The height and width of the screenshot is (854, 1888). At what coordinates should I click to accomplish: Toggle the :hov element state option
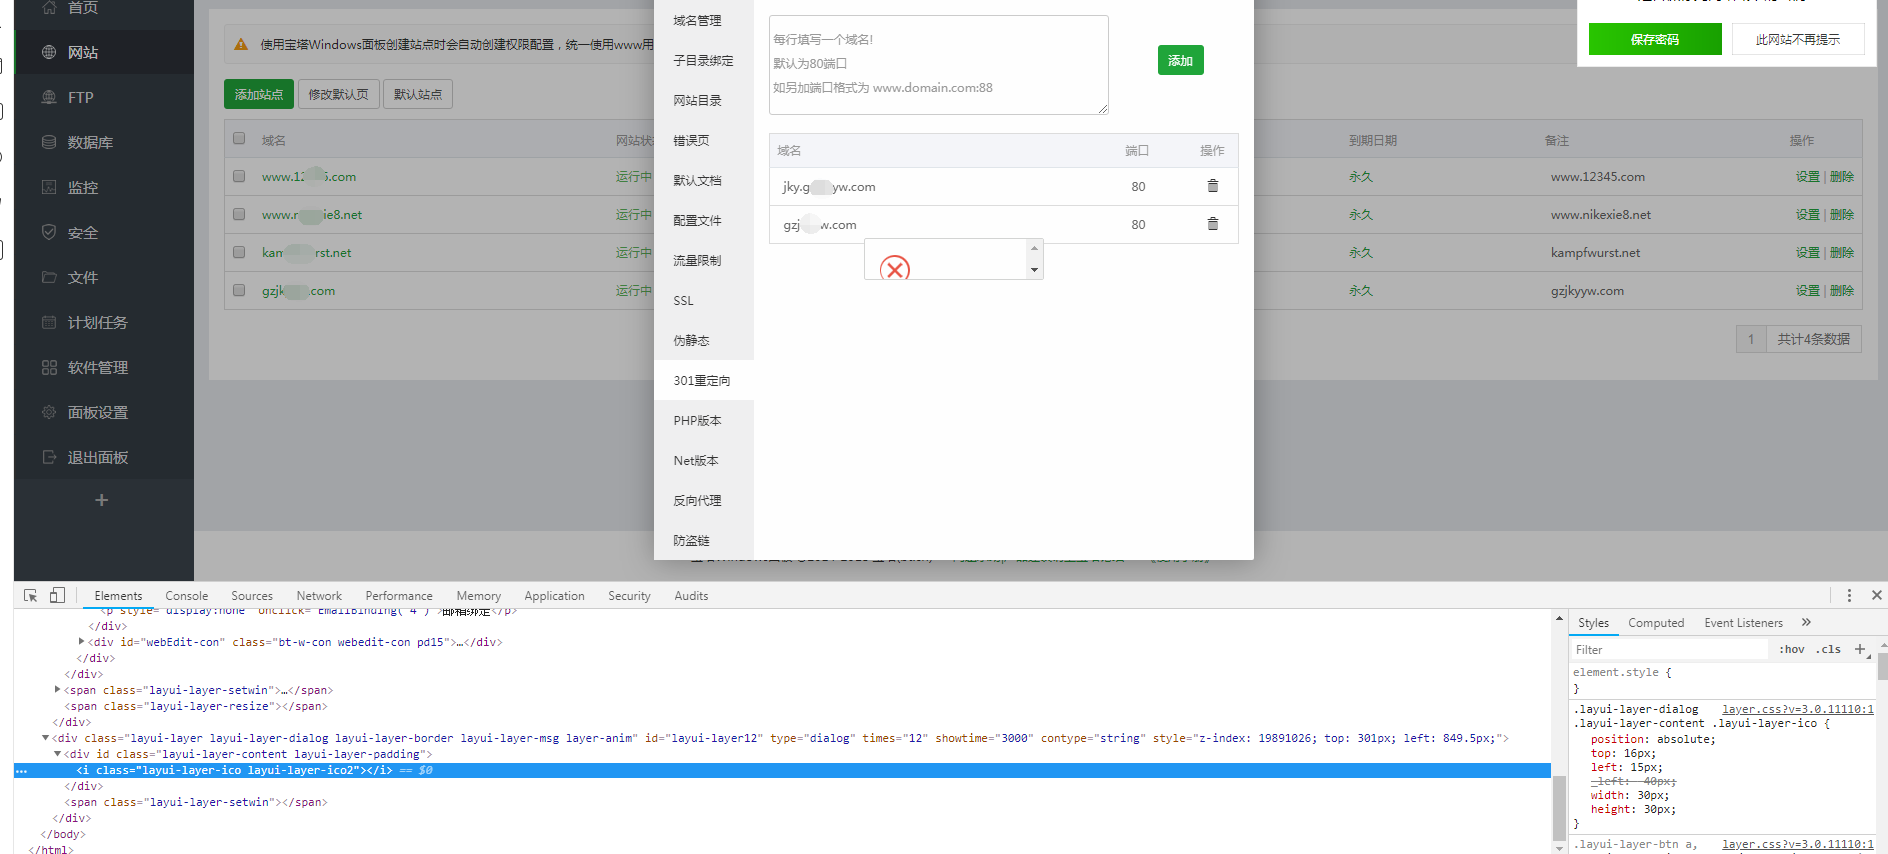(x=1792, y=649)
